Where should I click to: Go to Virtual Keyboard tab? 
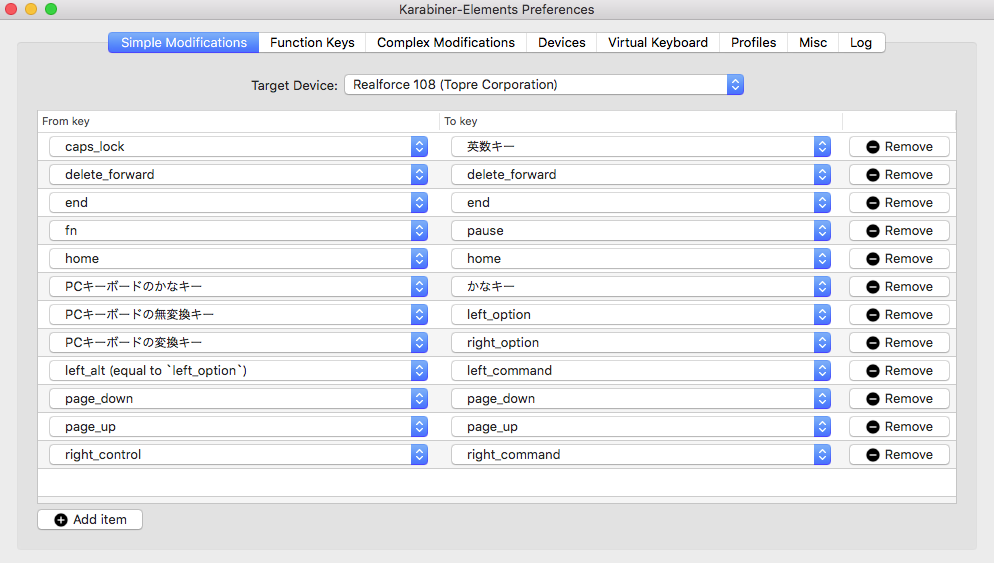pyautogui.click(x=657, y=42)
